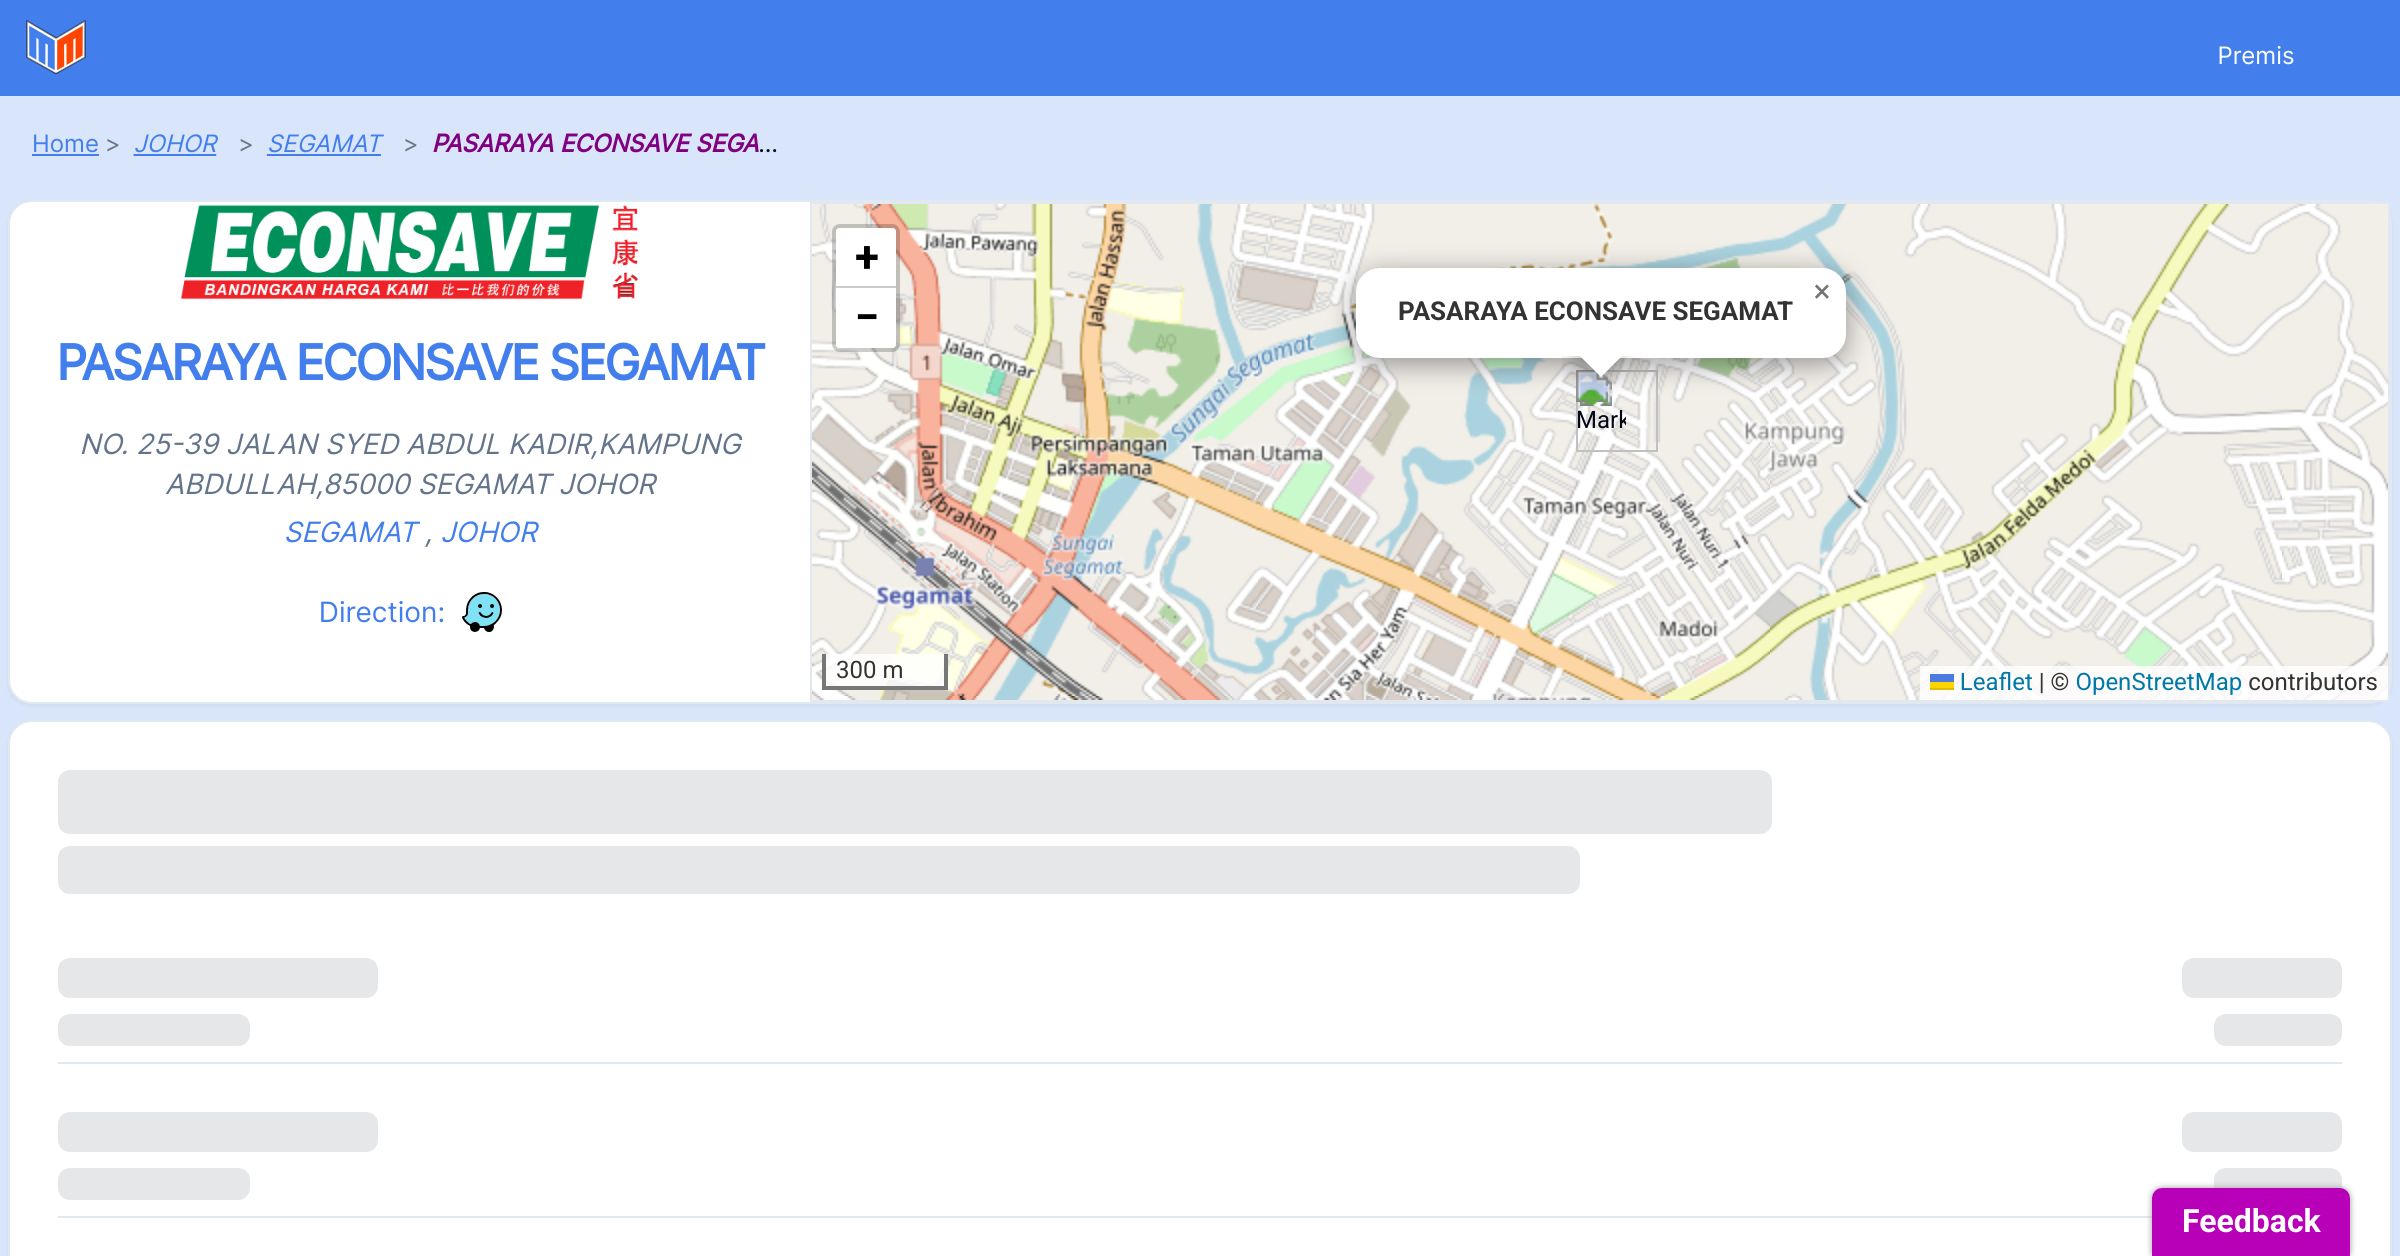Open Leaflet attribution link

(x=1995, y=682)
